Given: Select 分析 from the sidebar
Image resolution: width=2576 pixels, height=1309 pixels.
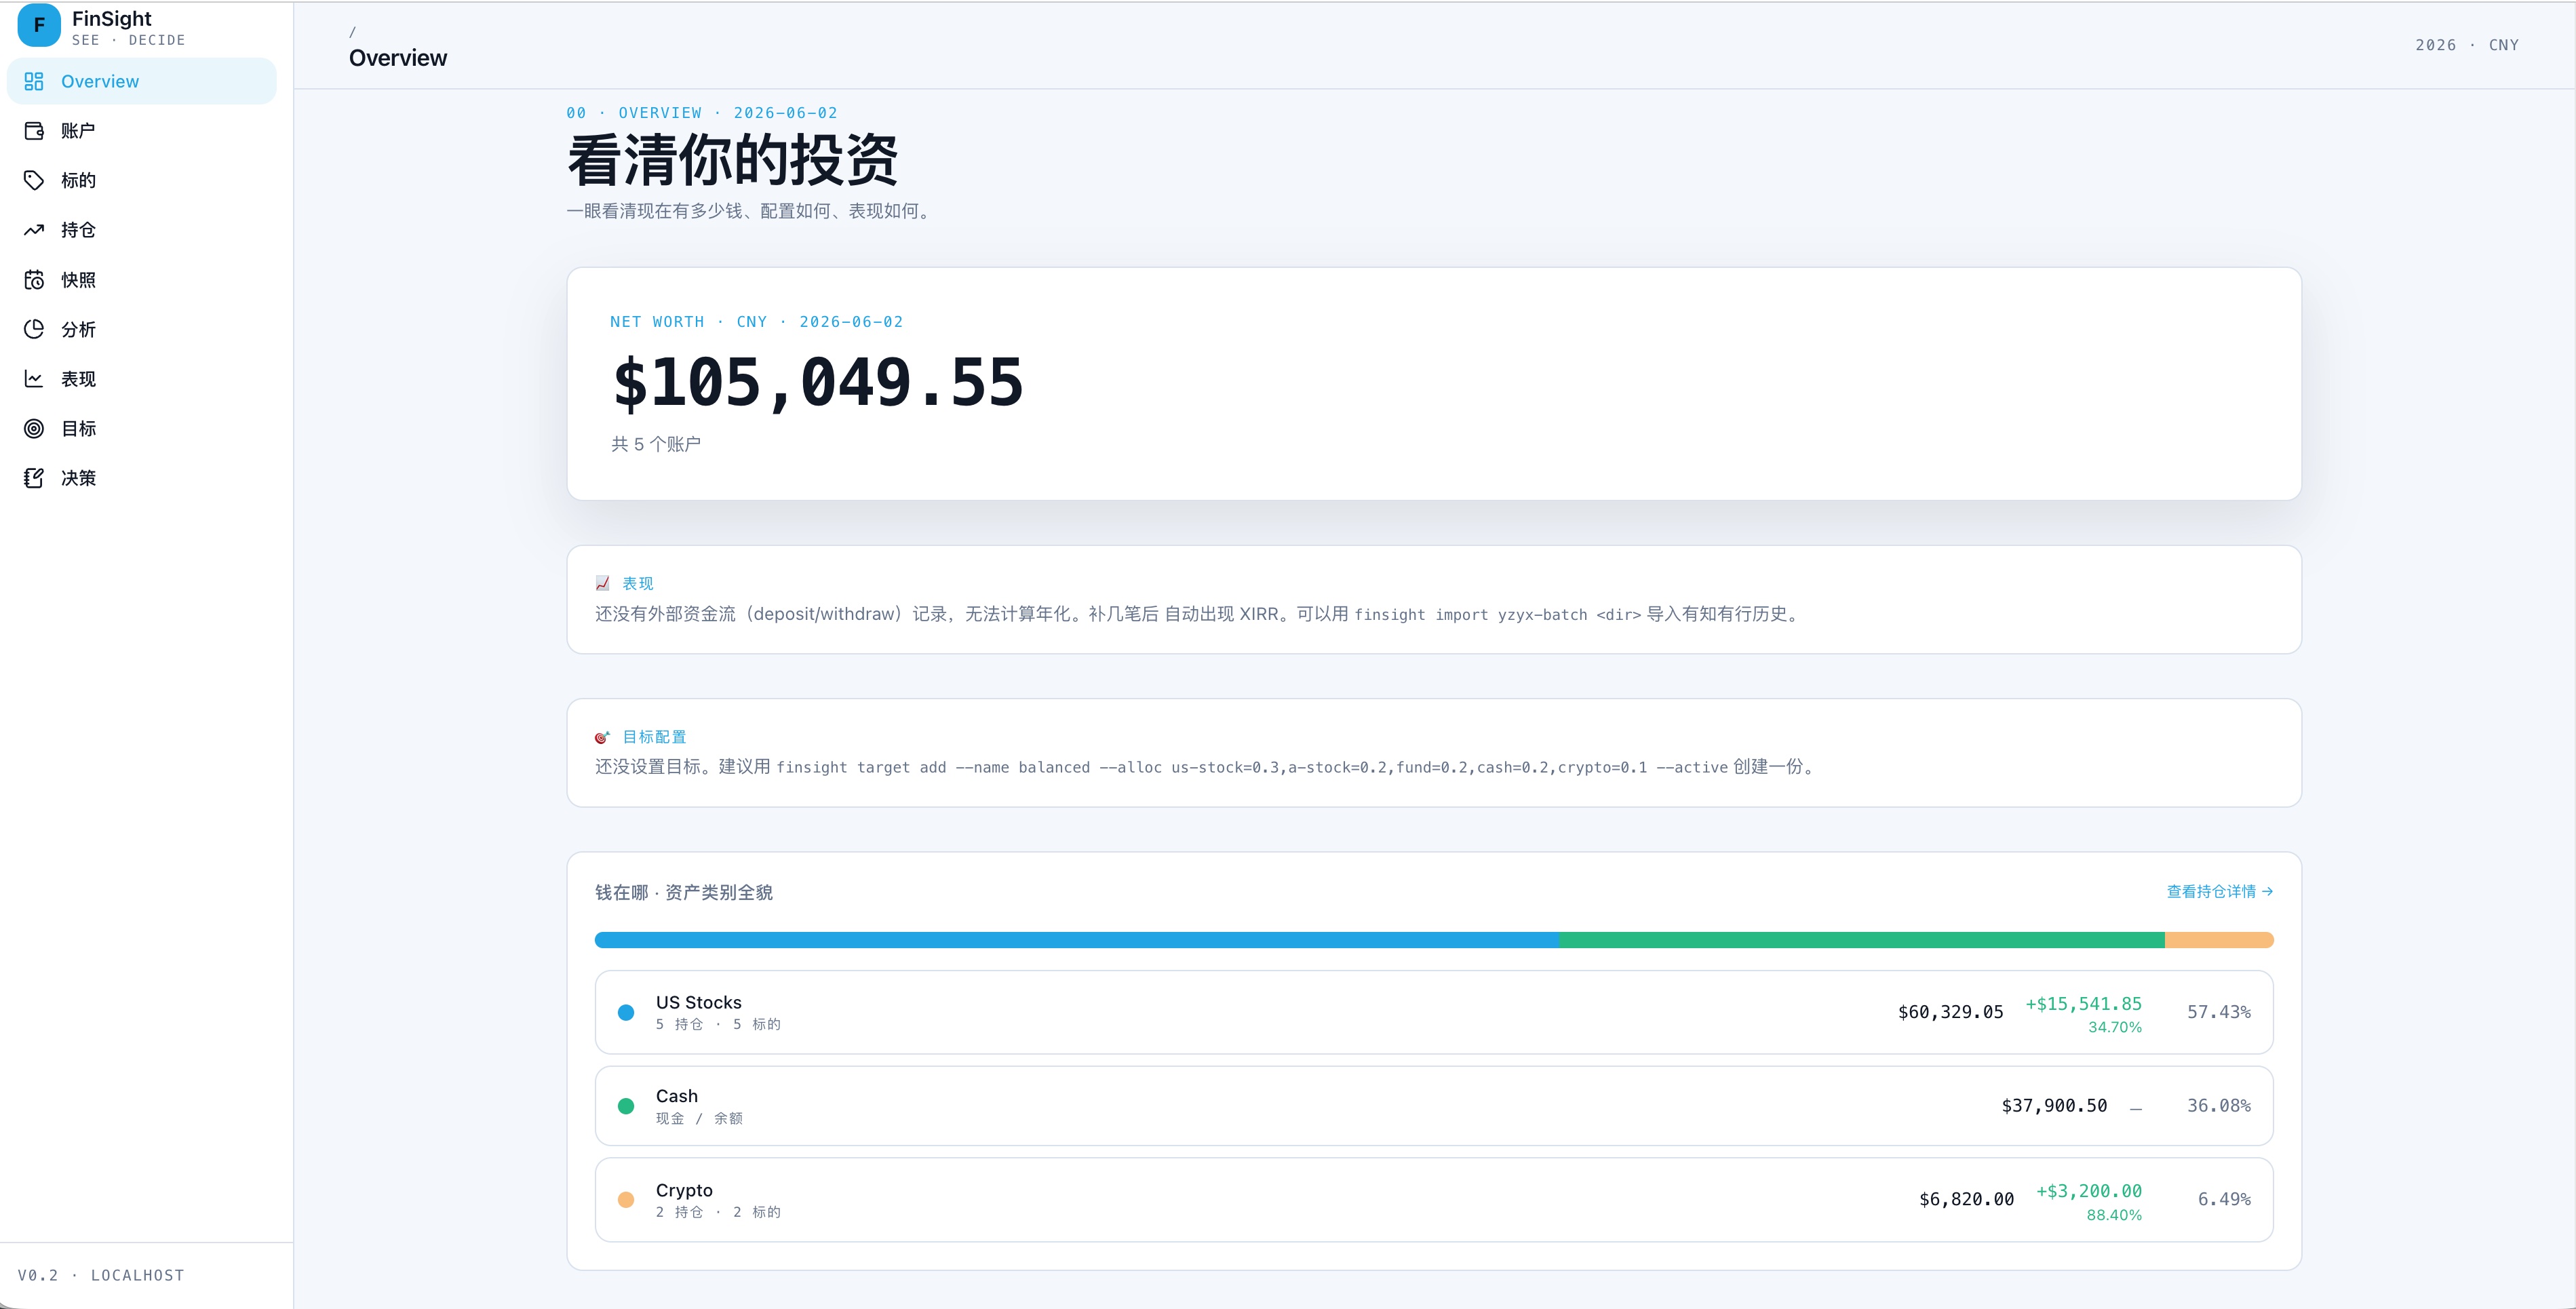Looking at the screenshot, I should pos(142,329).
